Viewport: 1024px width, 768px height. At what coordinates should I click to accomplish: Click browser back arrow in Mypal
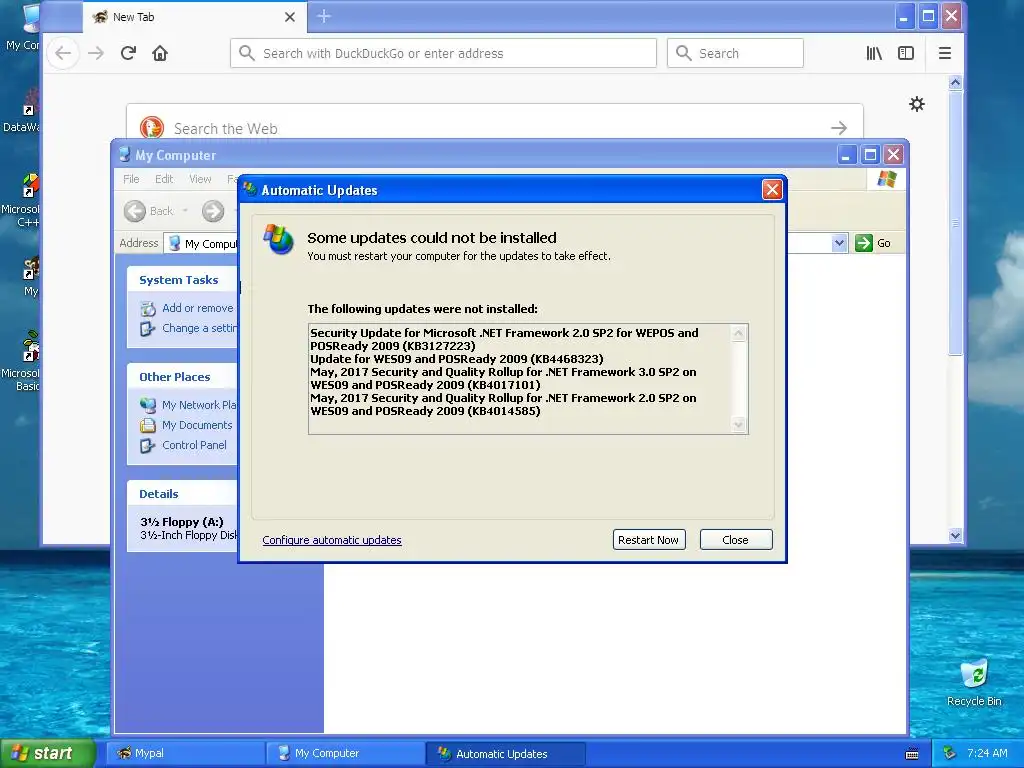[63, 53]
